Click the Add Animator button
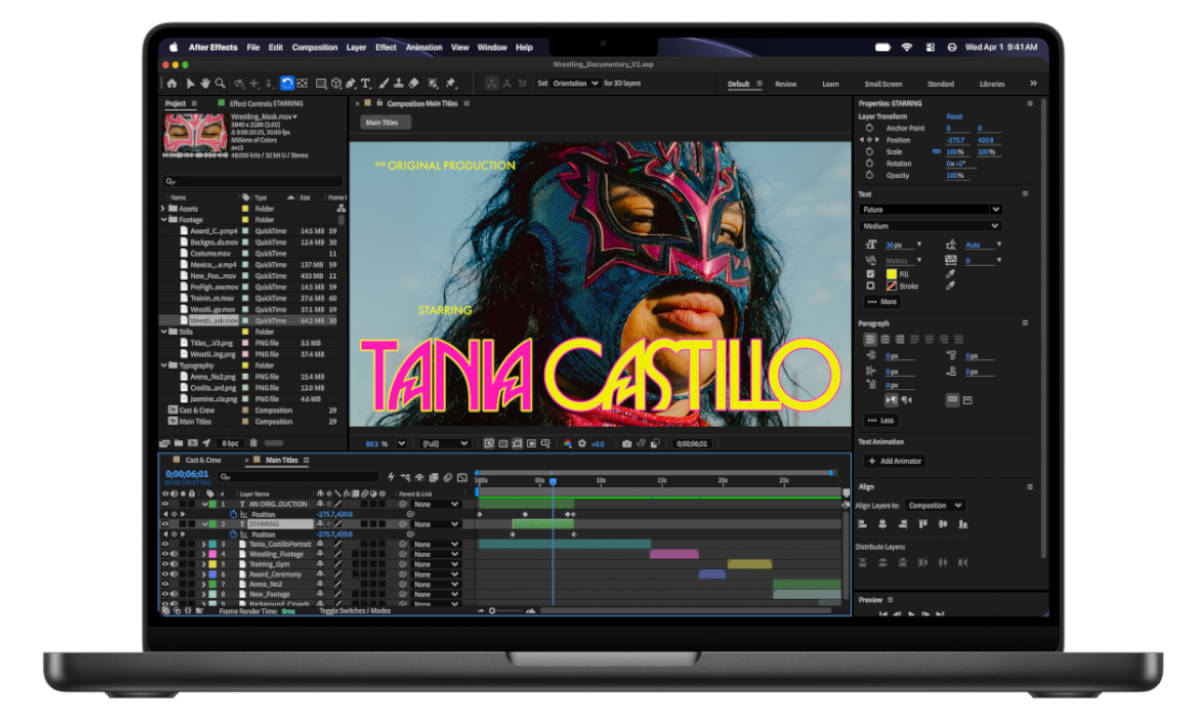Image resolution: width=1200 pixels, height=720 pixels. coord(895,461)
